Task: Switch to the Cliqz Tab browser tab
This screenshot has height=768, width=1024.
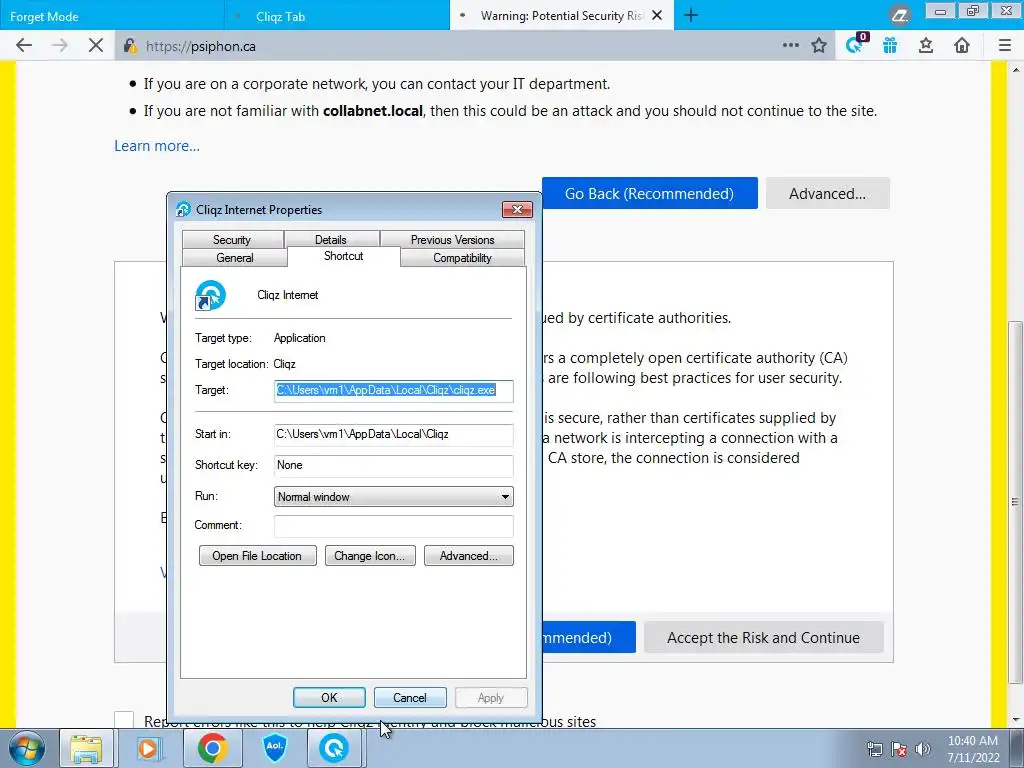Action: click(x=336, y=16)
